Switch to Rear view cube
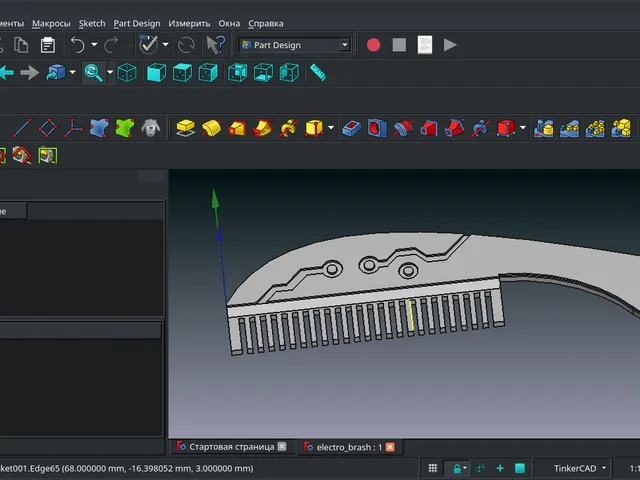This screenshot has width=640, height=480. click(238, 73)
